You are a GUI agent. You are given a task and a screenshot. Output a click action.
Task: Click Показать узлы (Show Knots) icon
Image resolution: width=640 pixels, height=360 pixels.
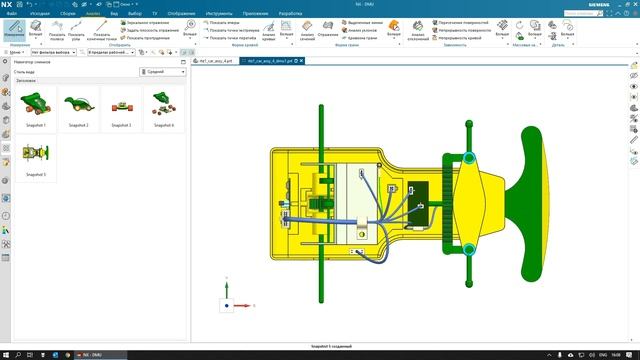point(76,31)
